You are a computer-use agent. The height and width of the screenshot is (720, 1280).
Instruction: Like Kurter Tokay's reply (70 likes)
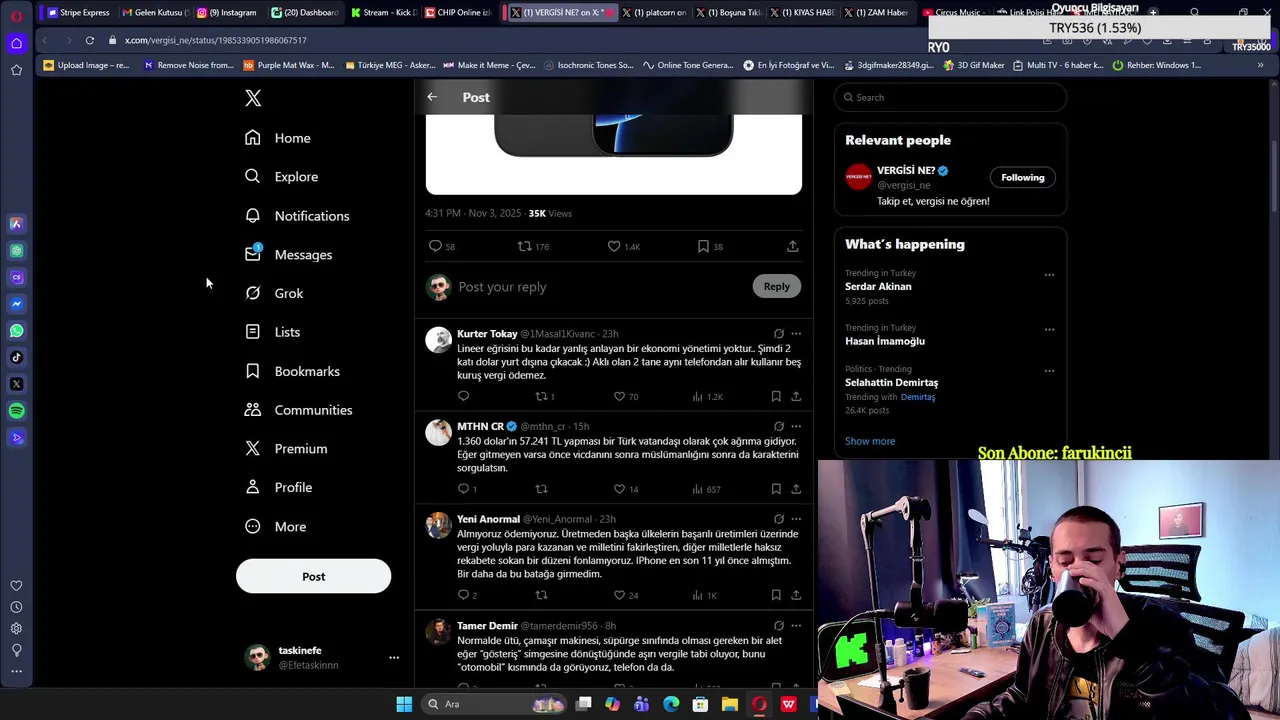coord(626,396)
